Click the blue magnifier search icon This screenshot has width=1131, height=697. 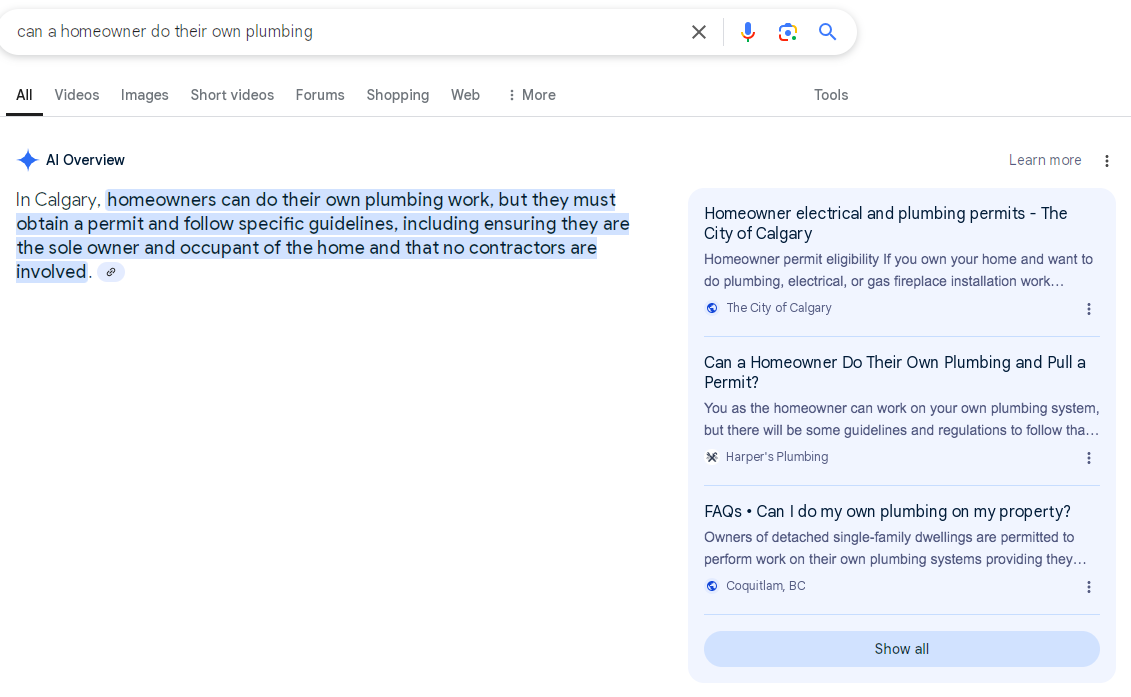(827, 32)
